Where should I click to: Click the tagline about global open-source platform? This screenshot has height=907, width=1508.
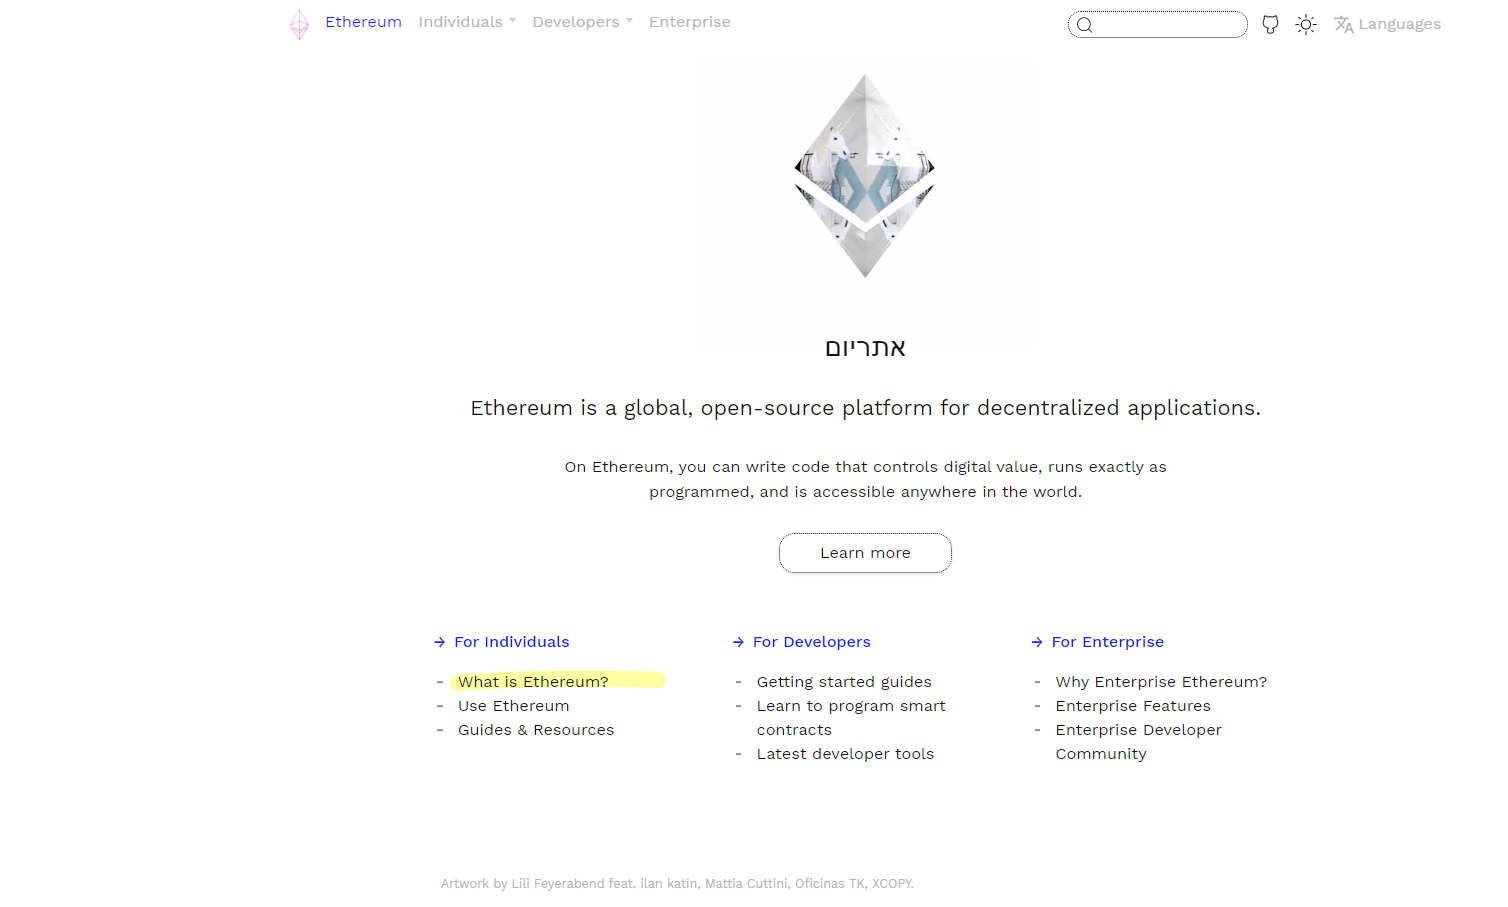click(865, 408)
